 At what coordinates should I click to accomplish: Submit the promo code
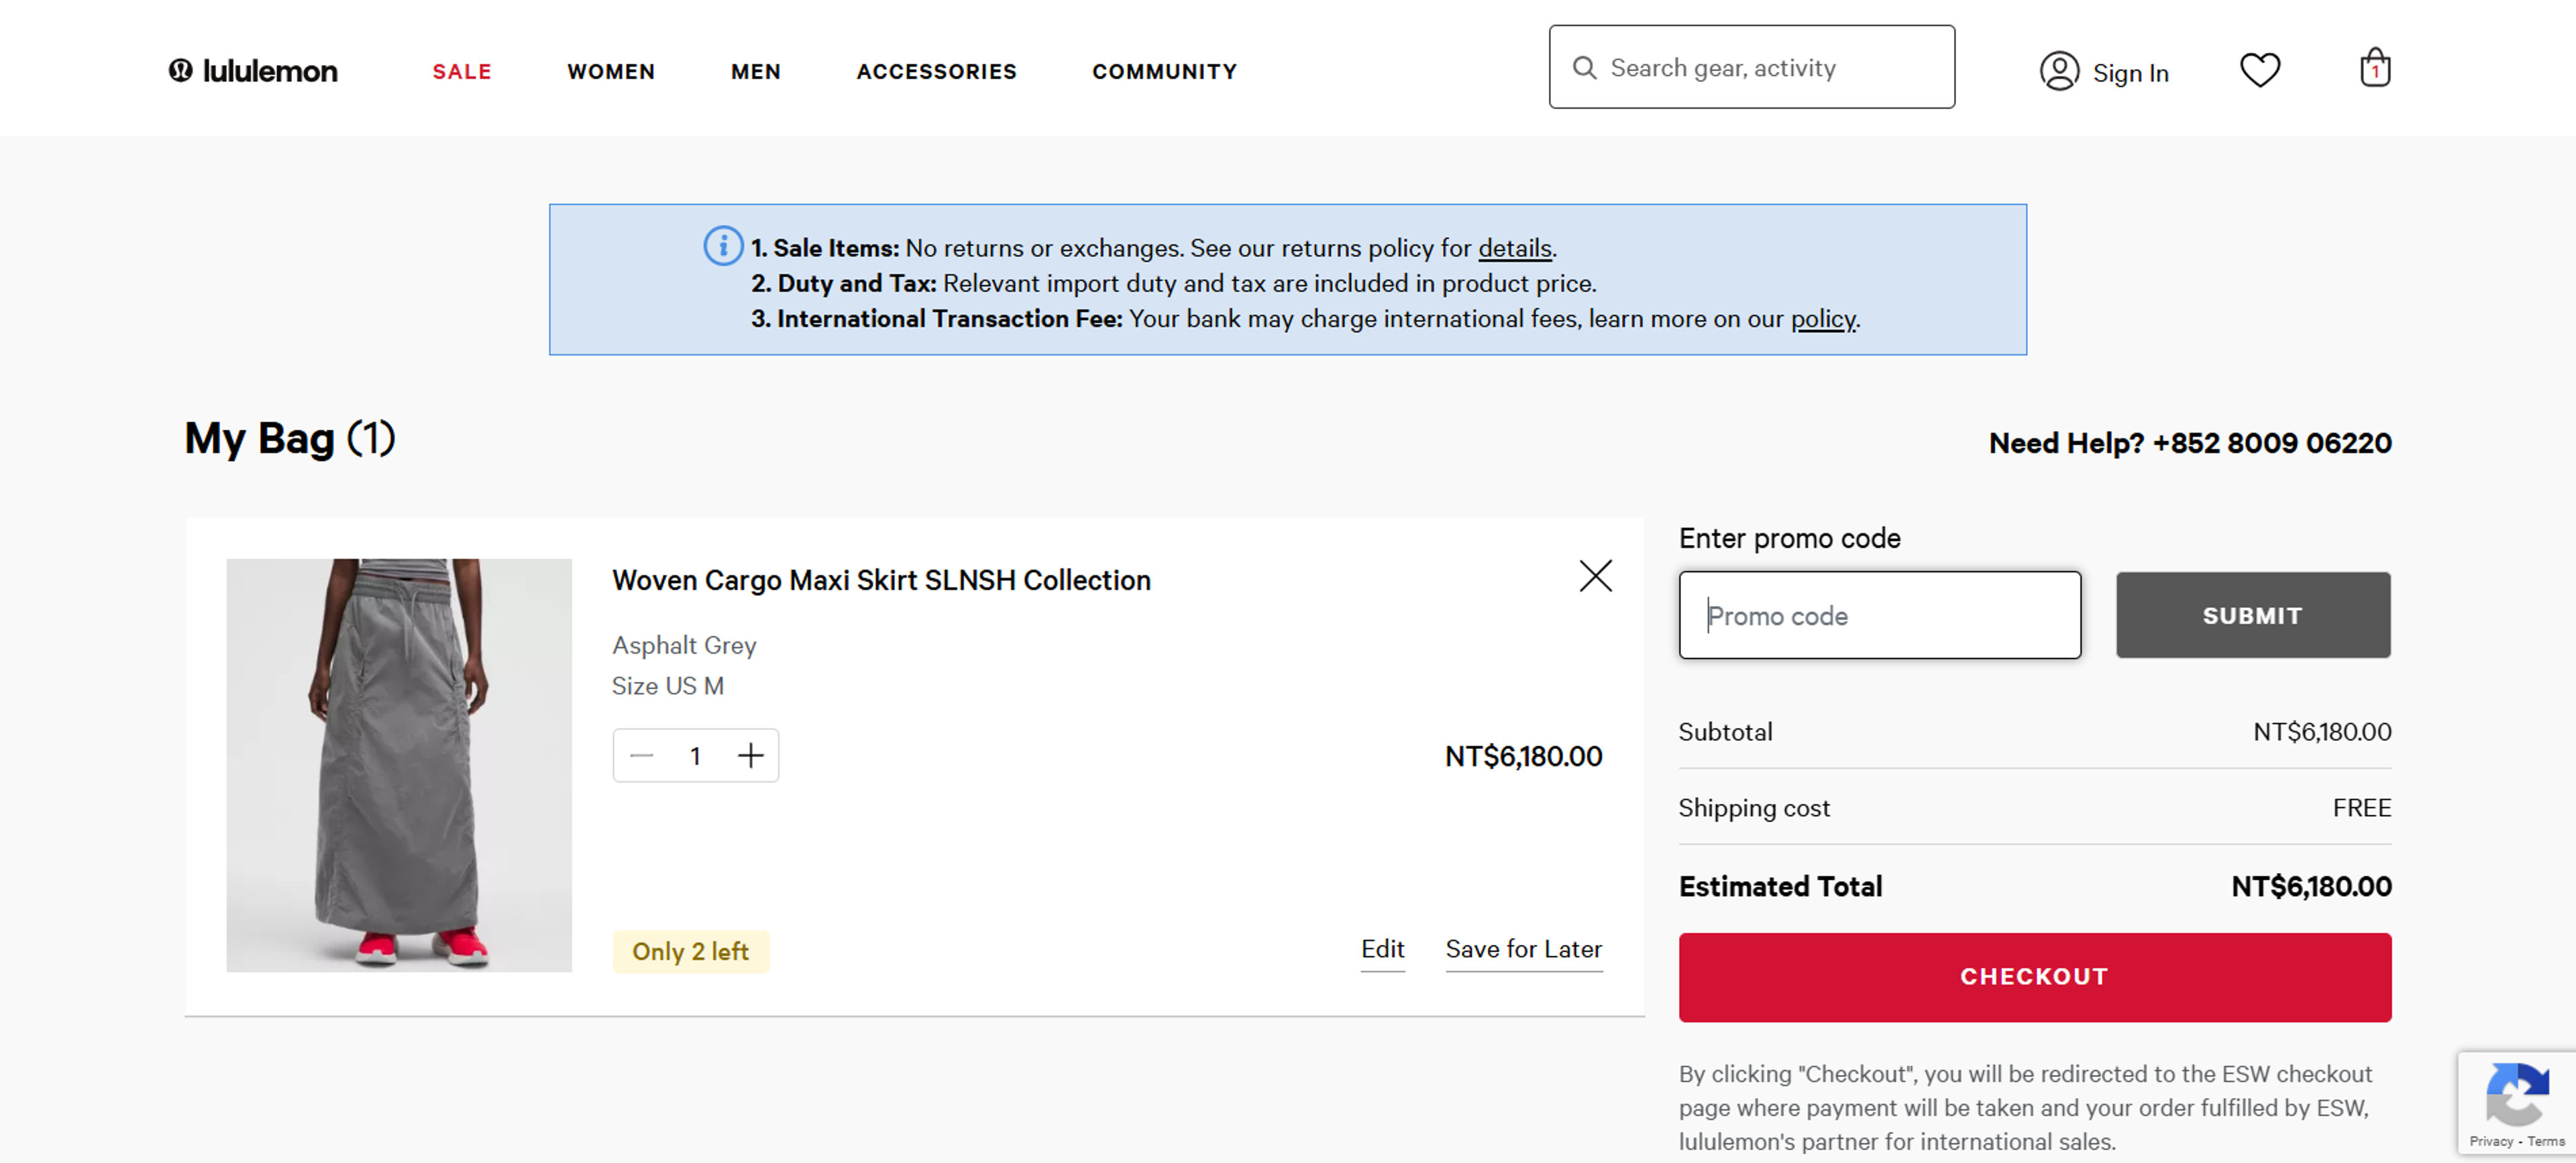pyautogui.click(x=2252, y=615)
